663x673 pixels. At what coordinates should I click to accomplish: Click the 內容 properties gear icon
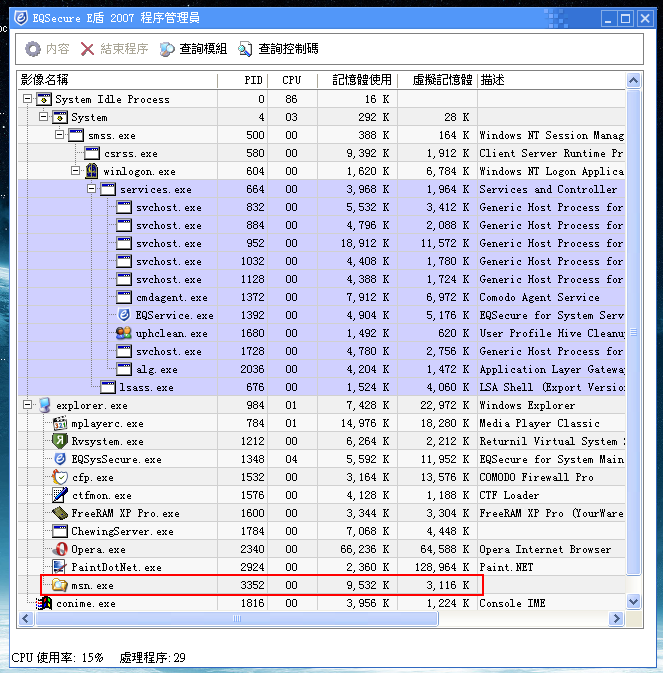click(33, 49)
